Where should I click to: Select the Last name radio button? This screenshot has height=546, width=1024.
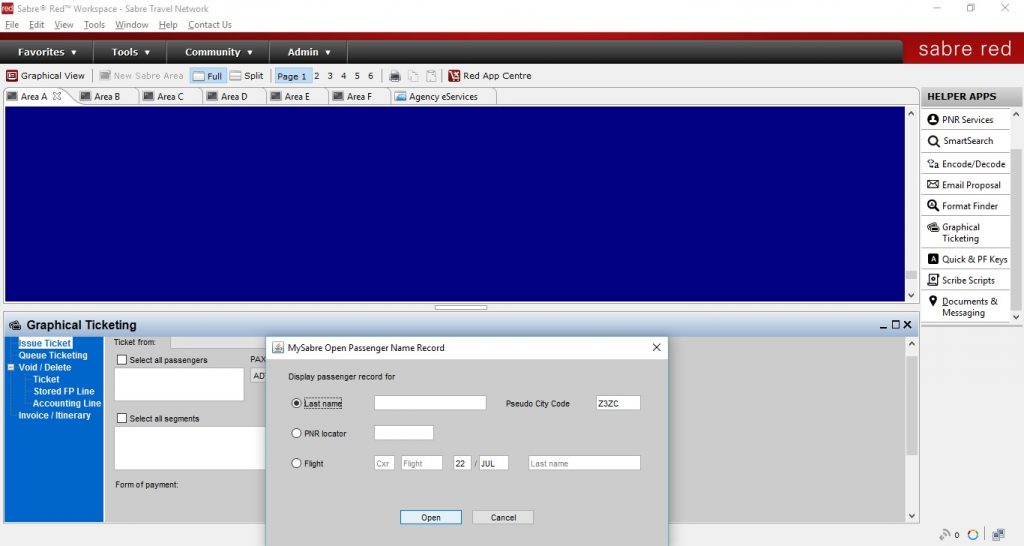296,403
